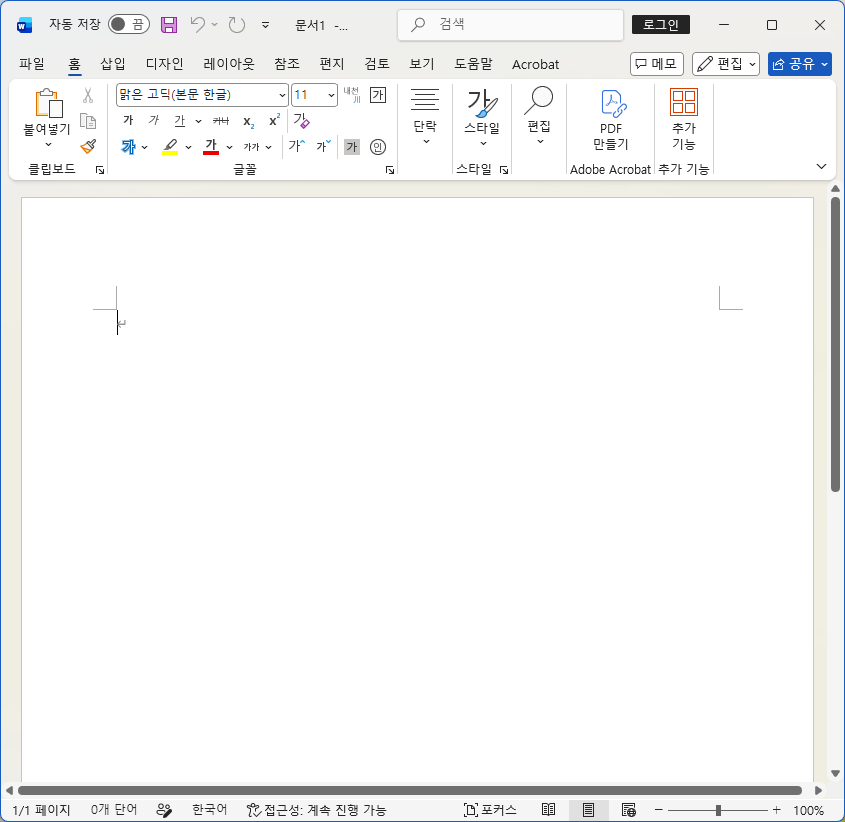Viewport: 845px width, 822px height.
Task: Click the phonetic guide 내천 icon
Action: [x=352, y=95]
